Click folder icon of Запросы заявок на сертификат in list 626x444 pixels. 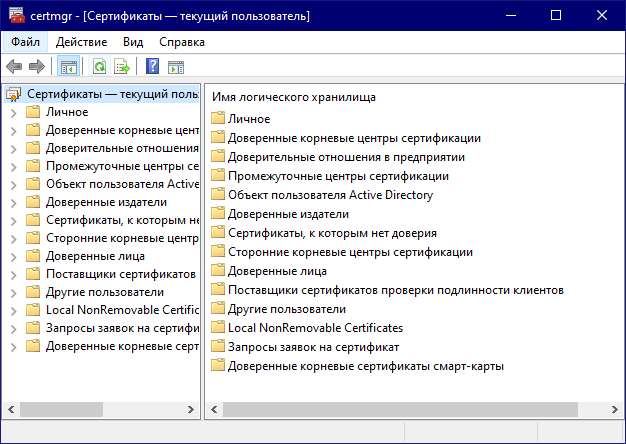pyautogui.click(x=218, y=346)
